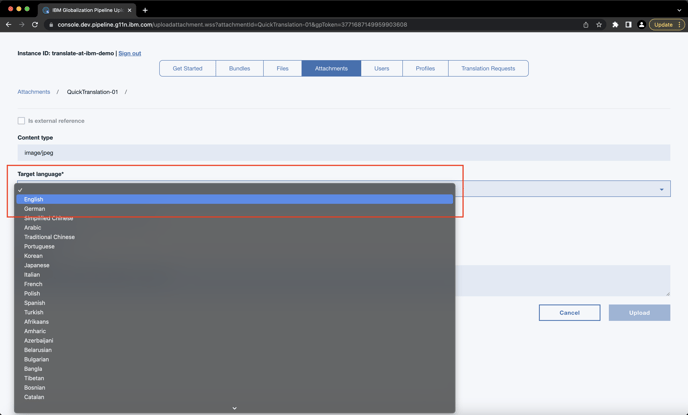The width and height of the screenshot is (688, 415).
Task: Select Japanese language option
Action: (x=235, y=265)
